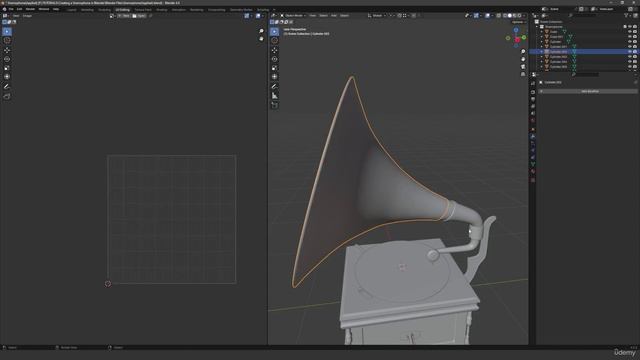Switch to Material Preview viewport shading
The width and height of the screenshot is (640, 360).
pos(515,16)
